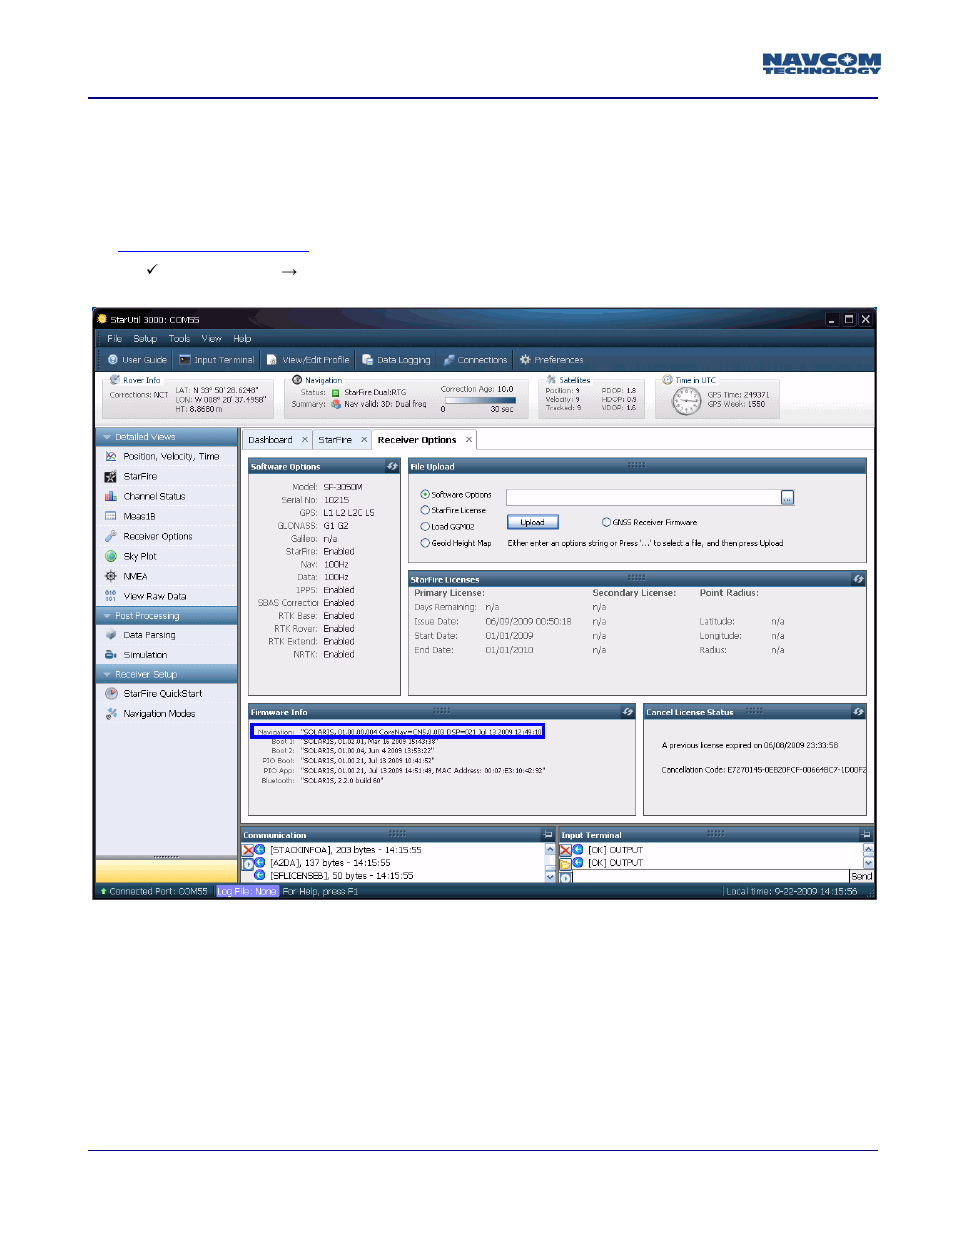Open the Input Terminal toolbar button
Viewport: 954px width, 1235px height.
pyautogui.click(x=217, y=360)
